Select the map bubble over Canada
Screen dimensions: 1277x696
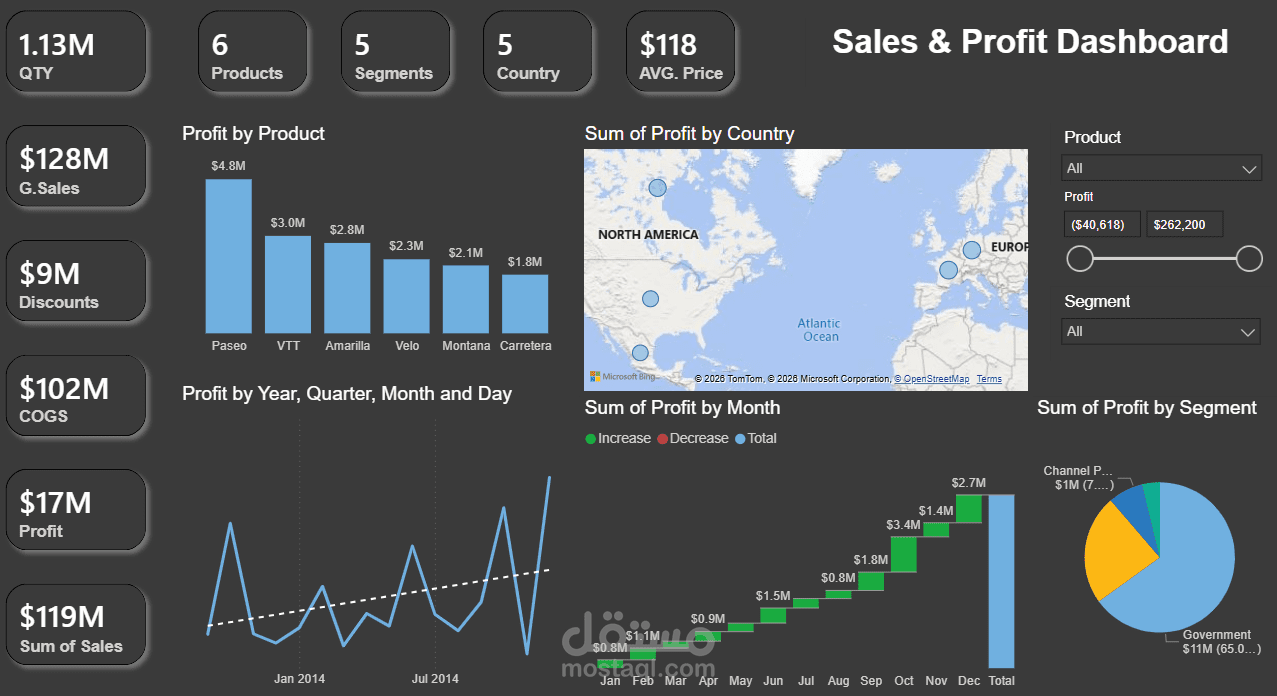tap(657, 187)
